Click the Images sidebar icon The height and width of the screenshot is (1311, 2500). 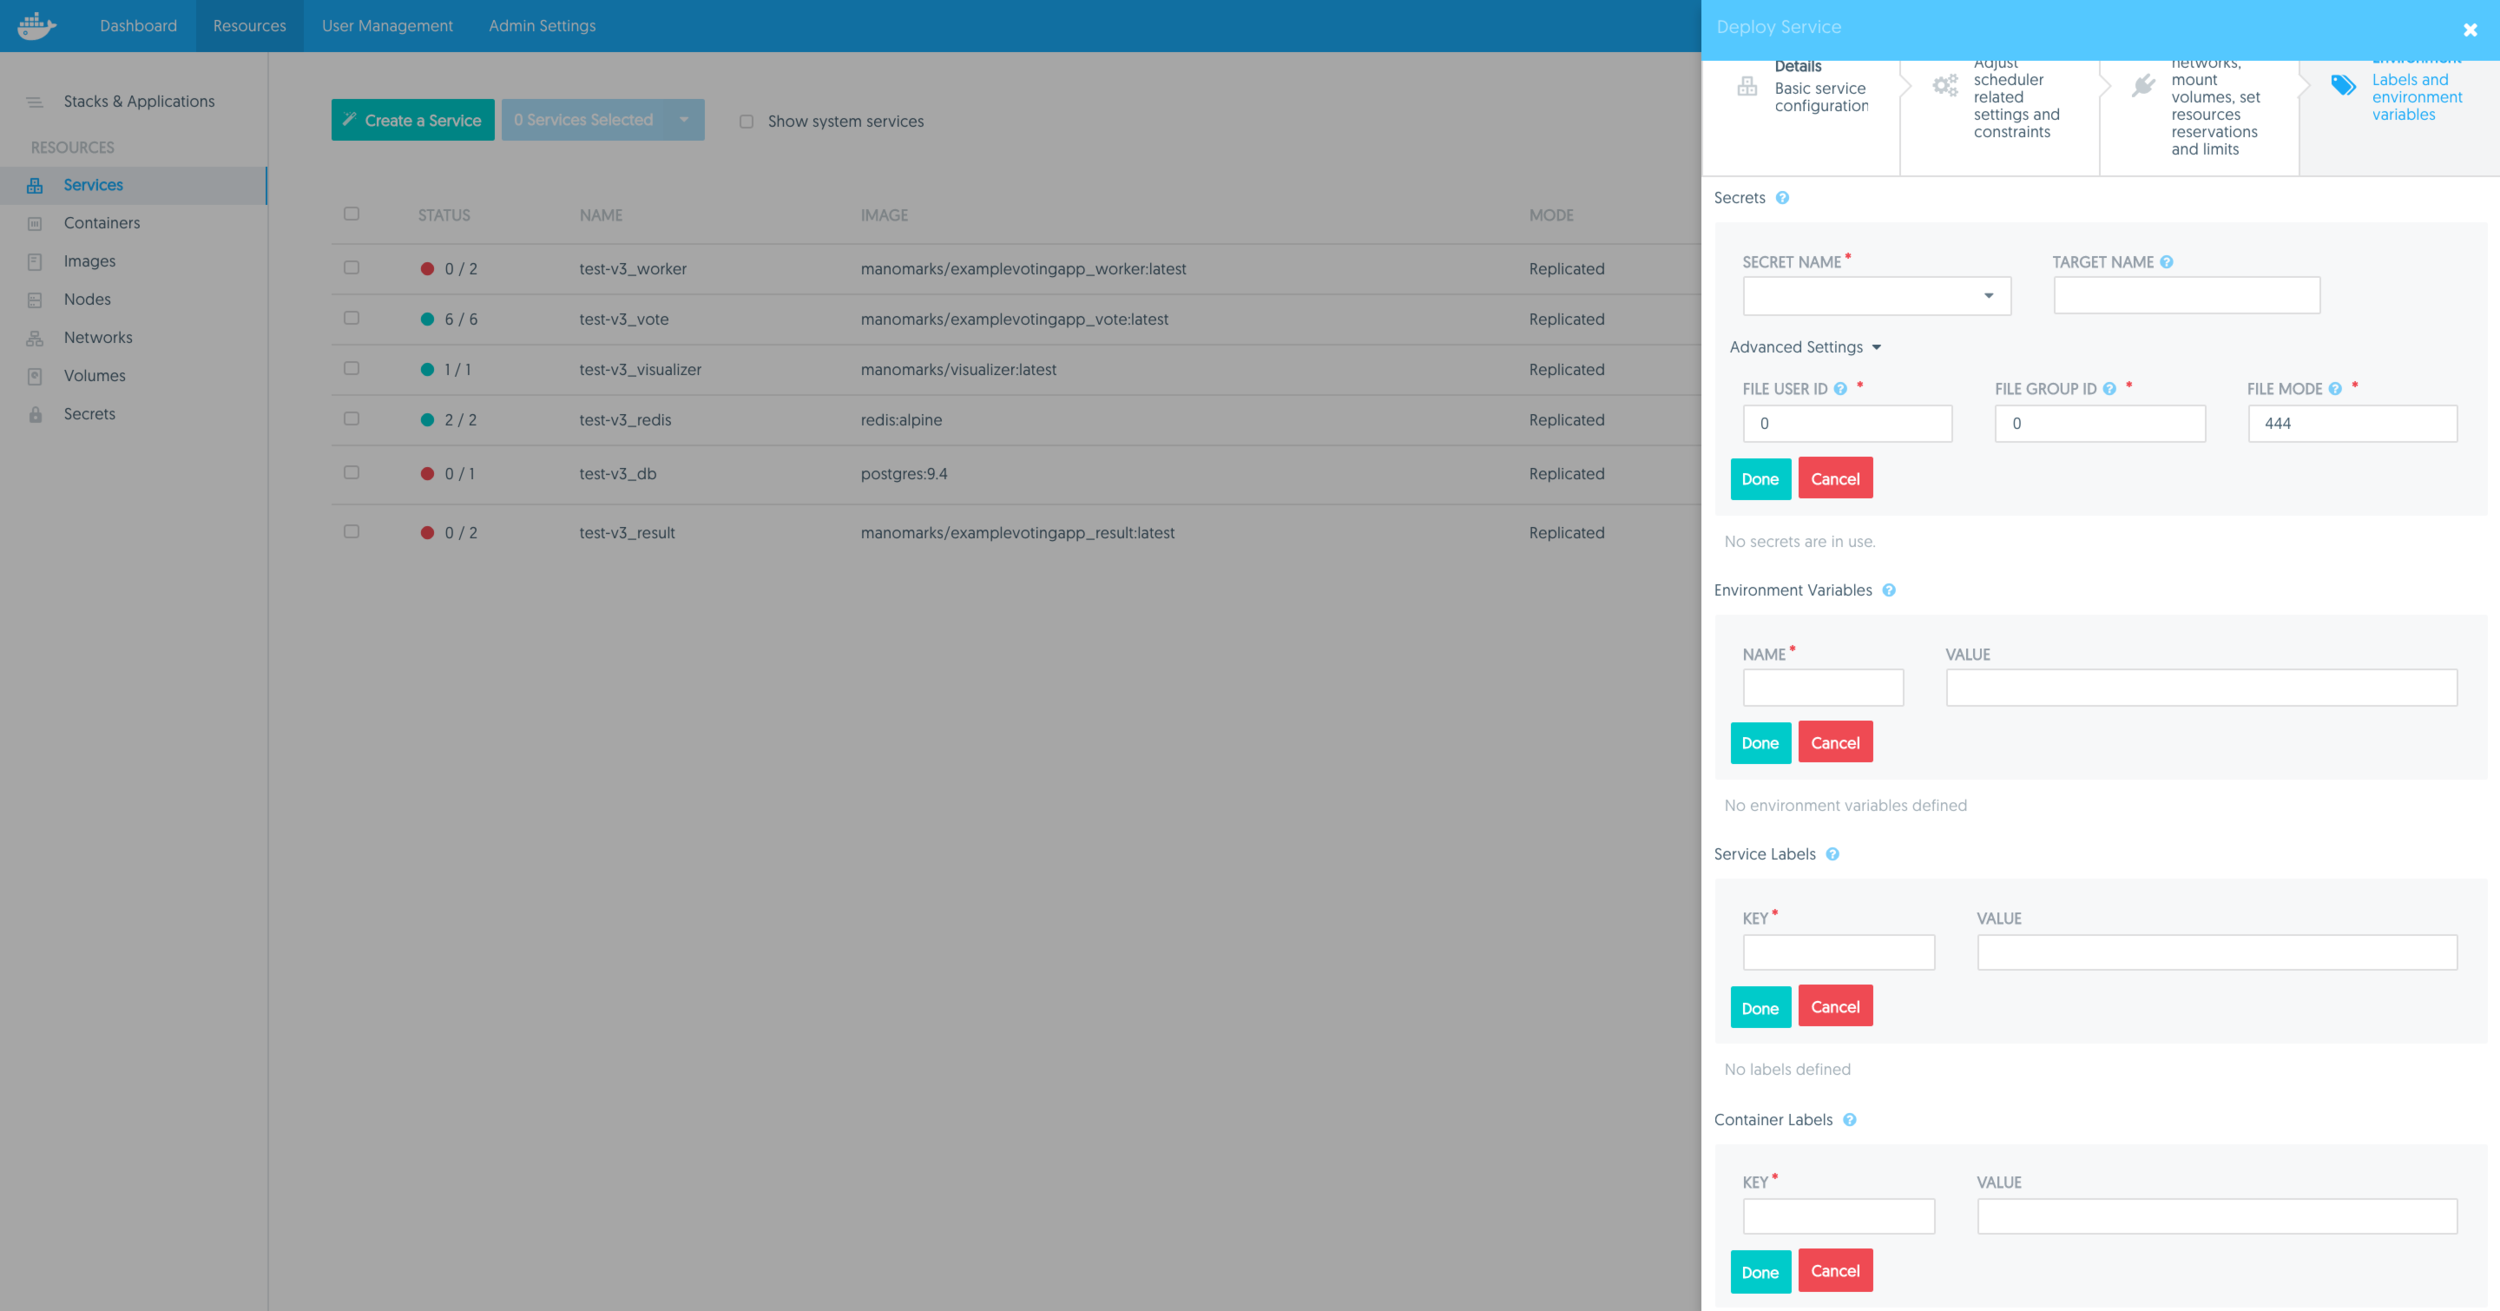click(x=35, y=260)
